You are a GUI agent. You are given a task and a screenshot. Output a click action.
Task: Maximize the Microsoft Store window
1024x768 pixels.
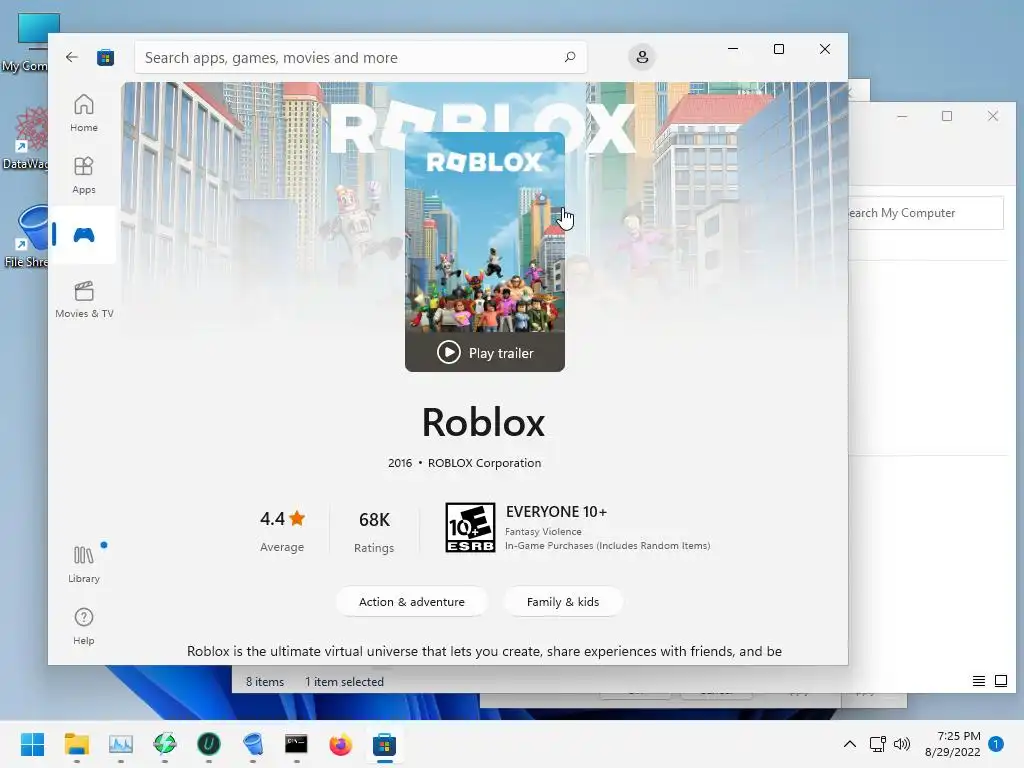[778, 49]
